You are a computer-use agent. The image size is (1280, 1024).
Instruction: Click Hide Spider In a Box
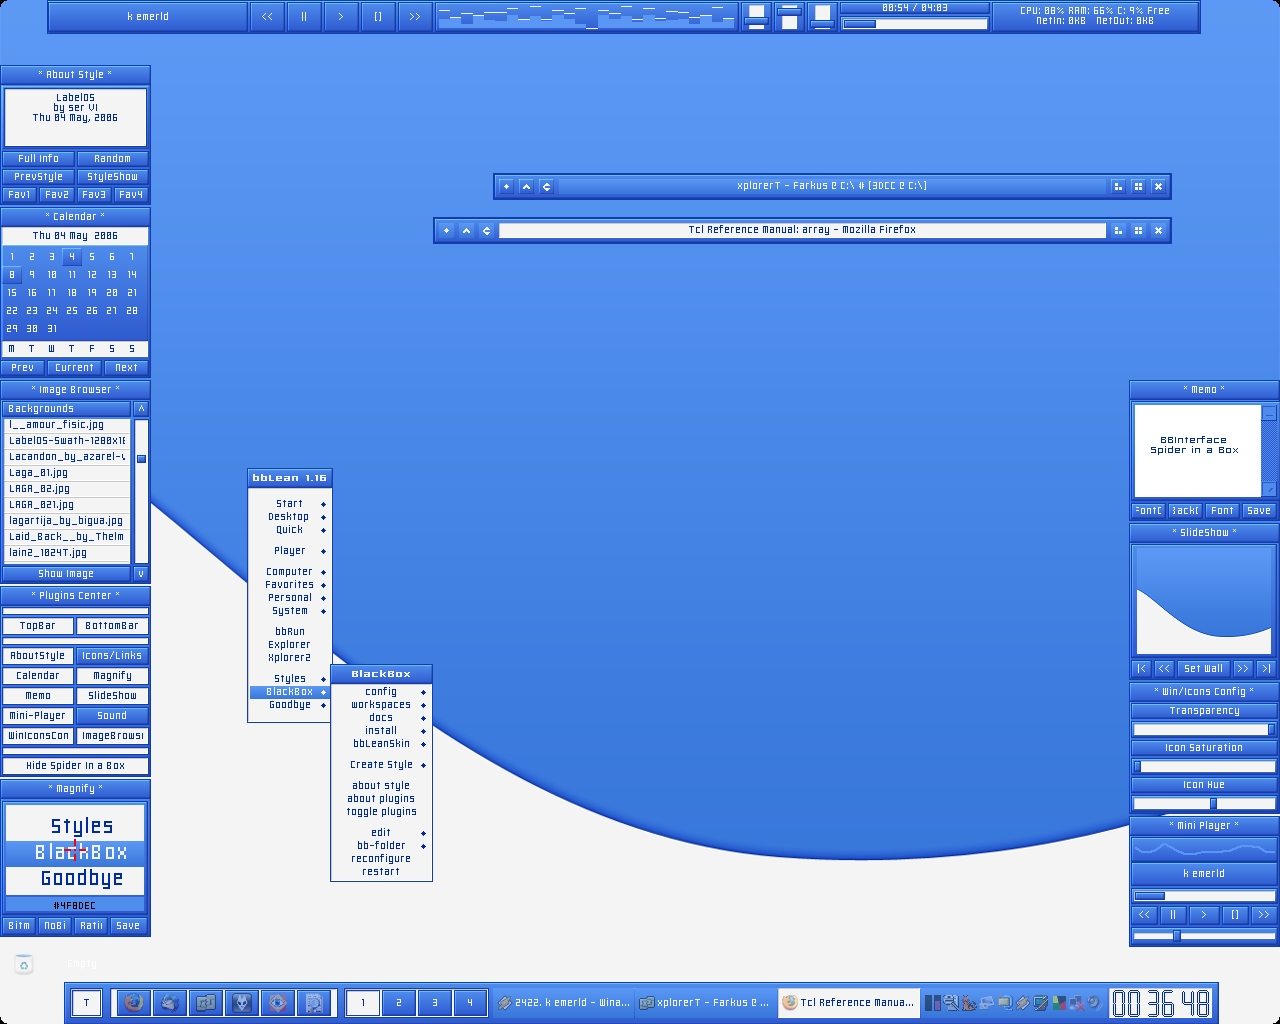click(x=75, y=766)
